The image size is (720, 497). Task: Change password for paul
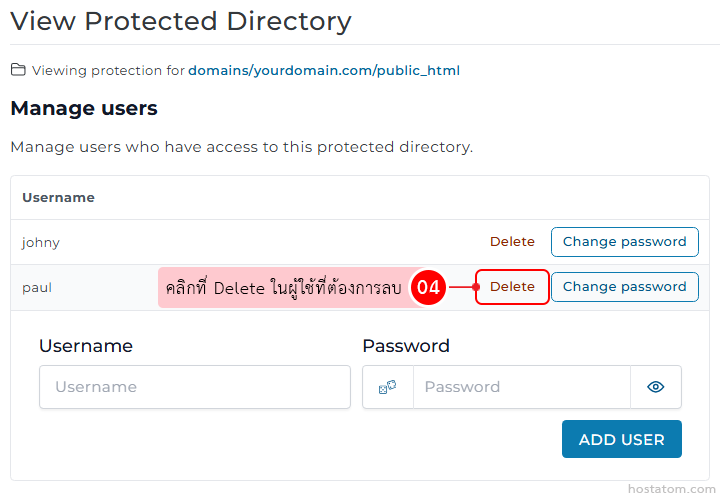624,287
